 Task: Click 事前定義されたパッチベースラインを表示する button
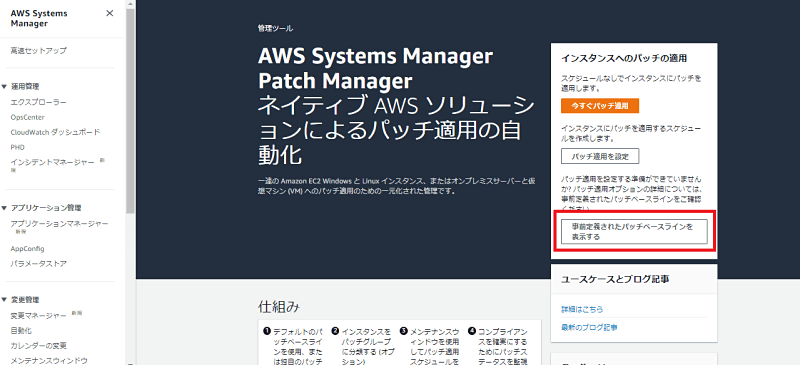pos(634,232)
